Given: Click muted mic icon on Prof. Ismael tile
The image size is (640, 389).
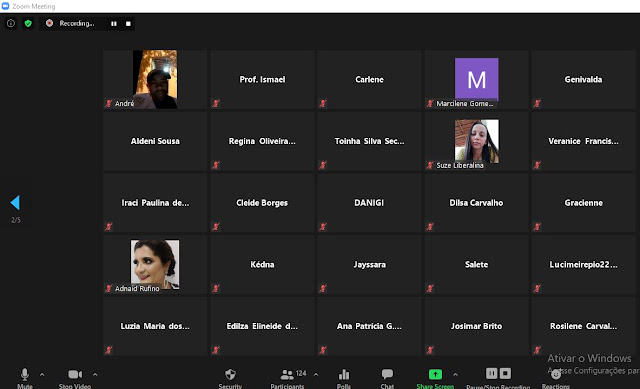Looking at the screenshot, I should tap(216, 103).
